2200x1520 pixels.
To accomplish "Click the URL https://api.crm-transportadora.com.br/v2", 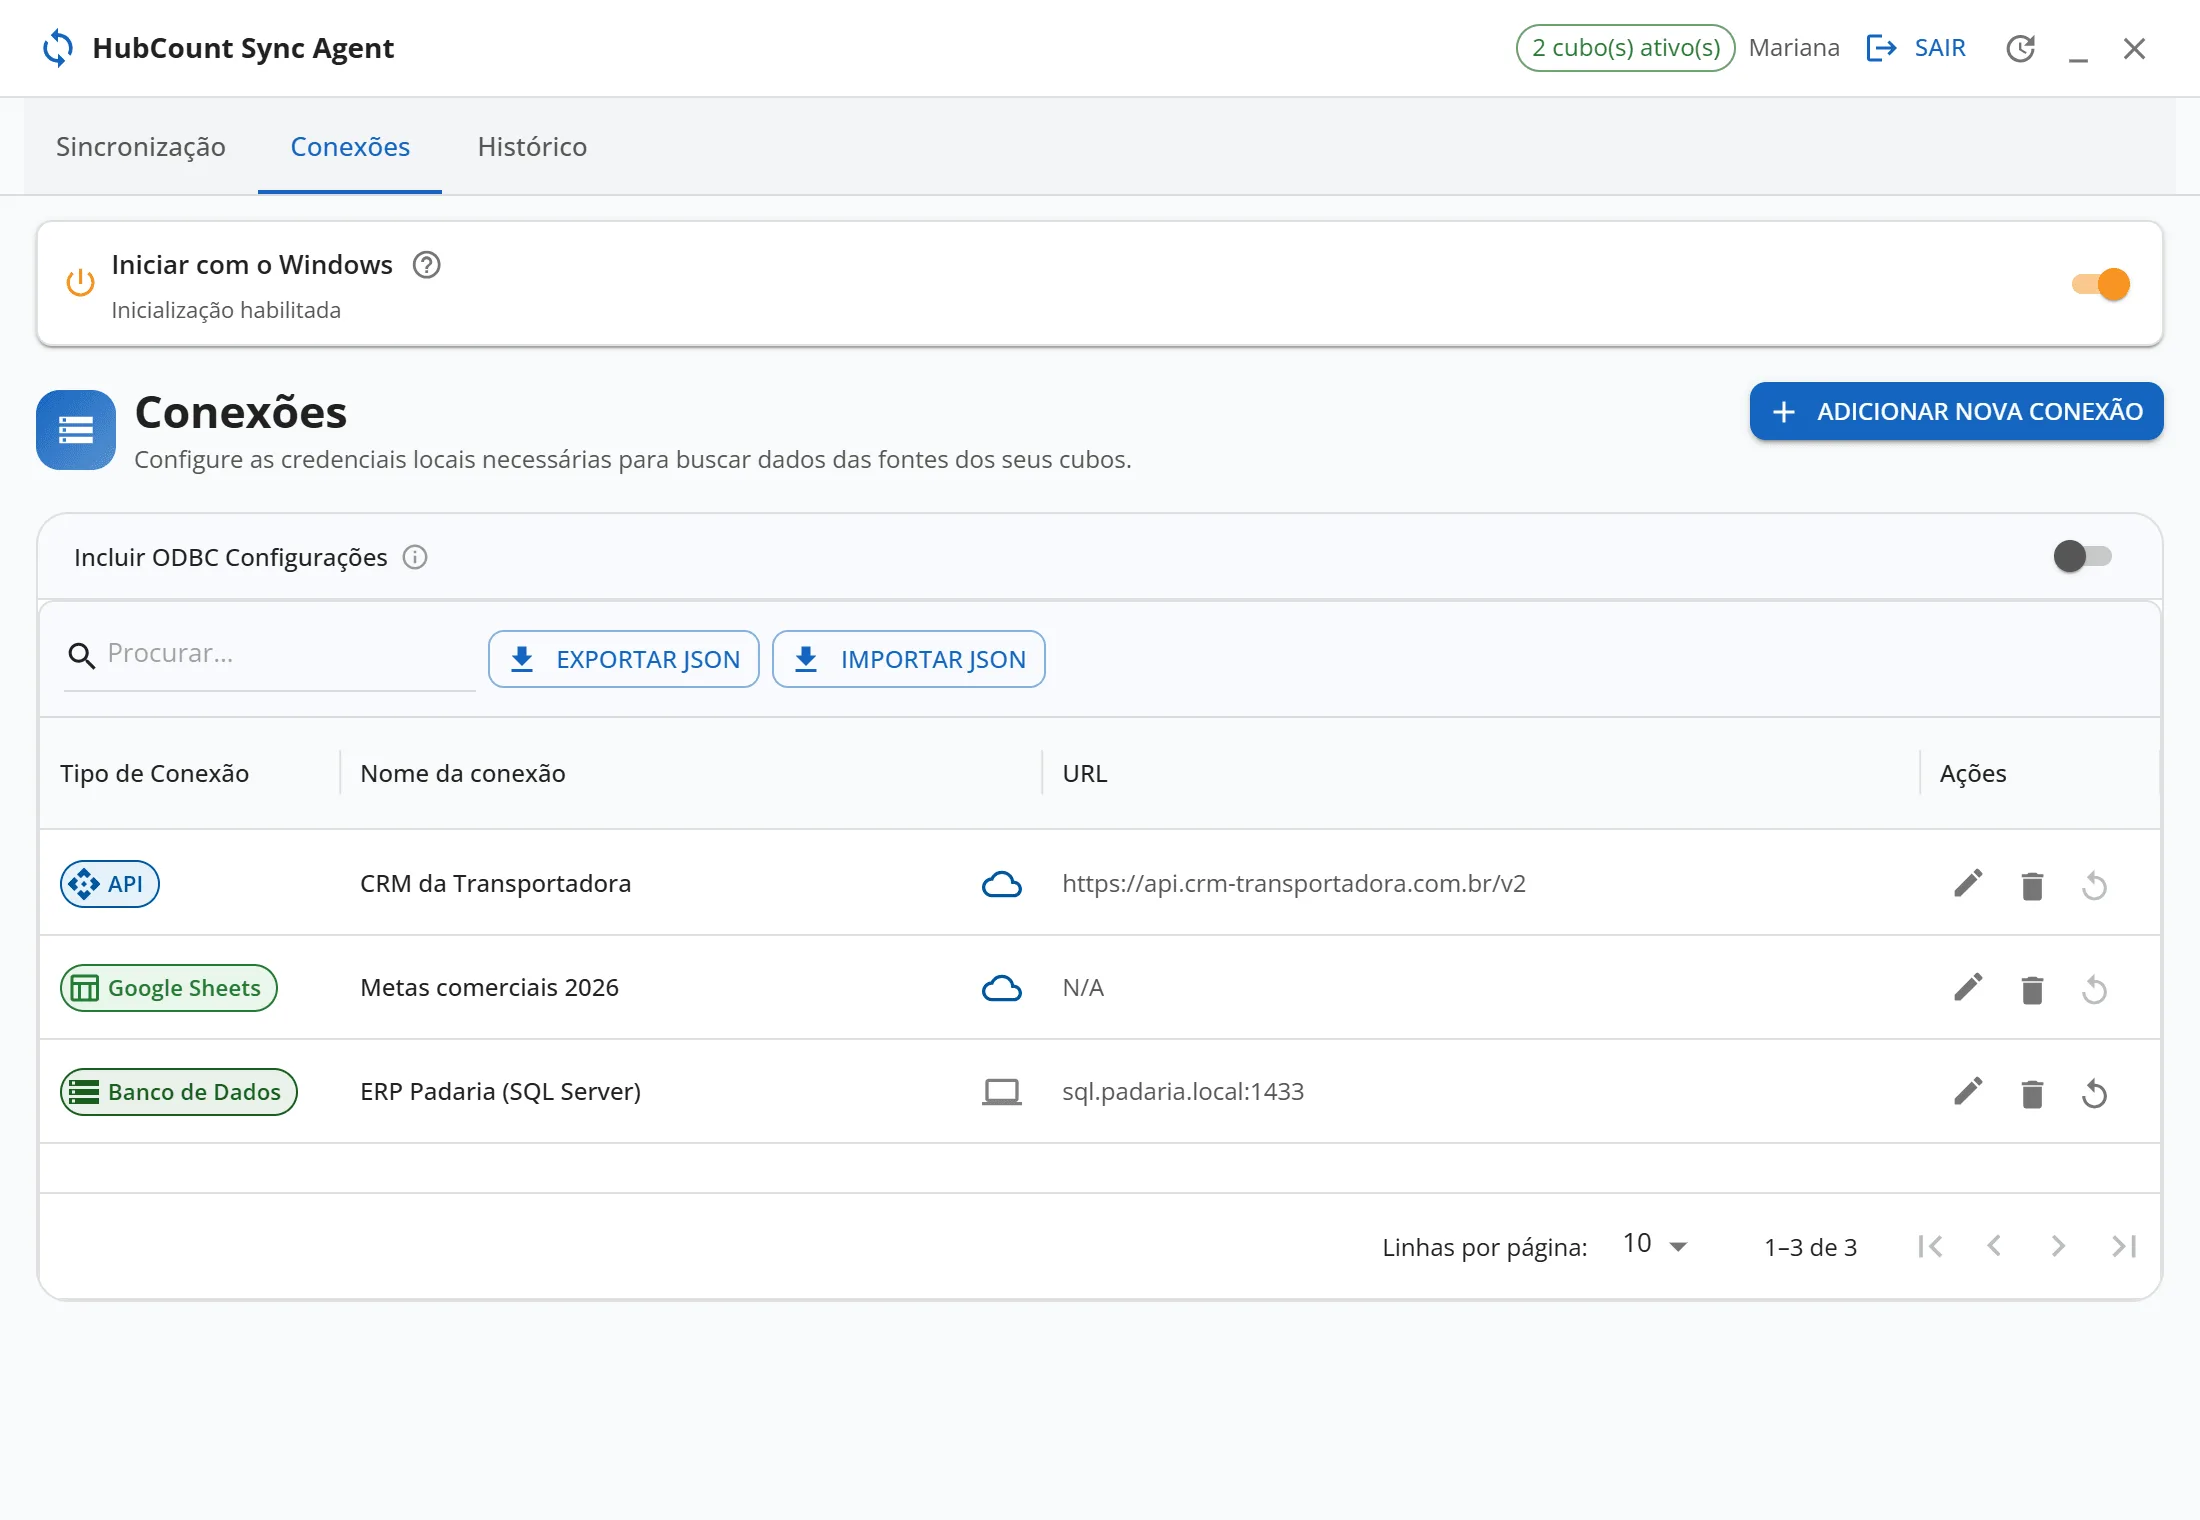I will coord(1294,884).
